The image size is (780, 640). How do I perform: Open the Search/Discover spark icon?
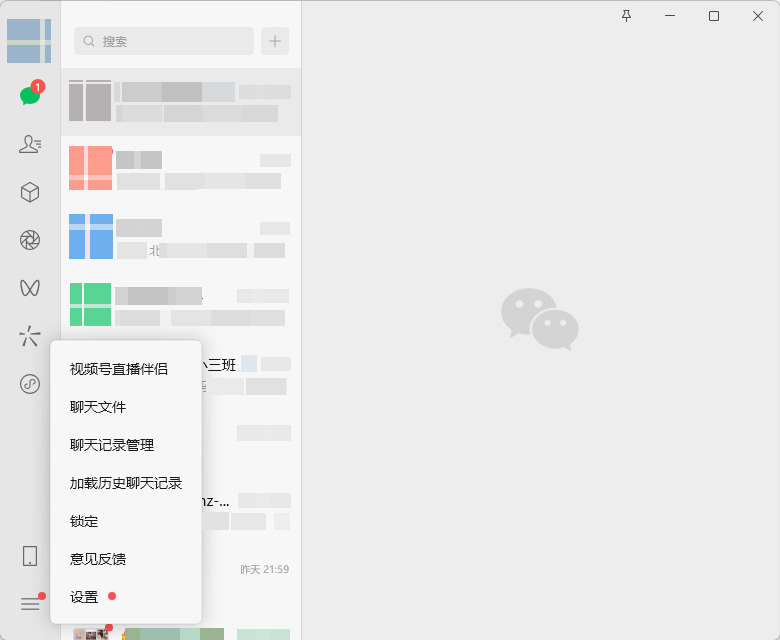pyautogui.click(x=30, y=336)
